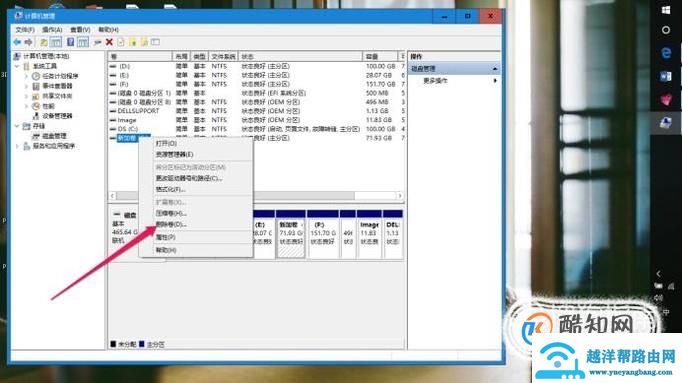This screenshot has height=383, width=682.
Task: Click the white document Properties toolbar icon
Action: (121, 42)
